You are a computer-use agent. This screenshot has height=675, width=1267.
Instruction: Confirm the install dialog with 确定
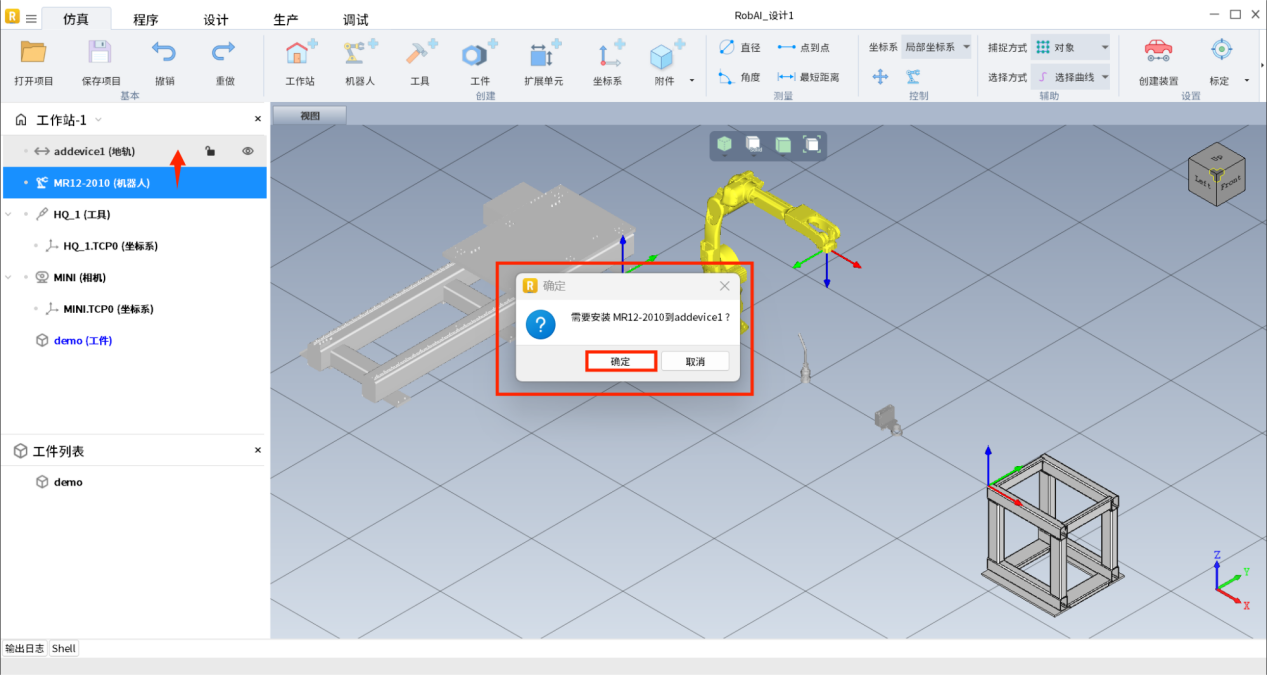click(620, 361)
